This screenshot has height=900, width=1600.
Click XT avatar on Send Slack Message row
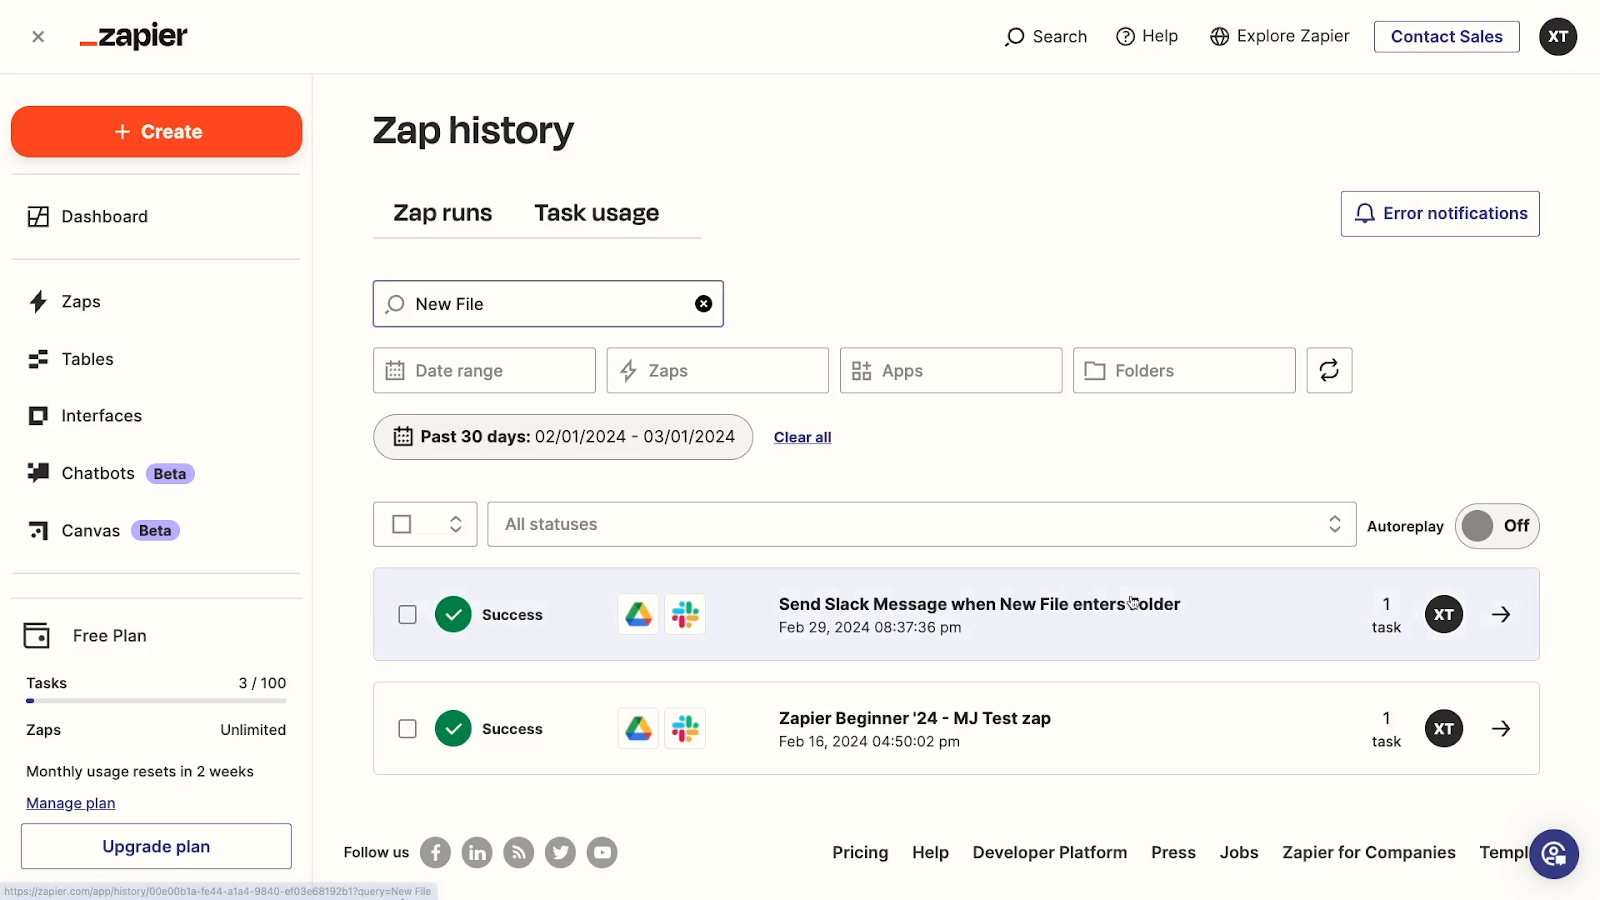[1443, 615]
